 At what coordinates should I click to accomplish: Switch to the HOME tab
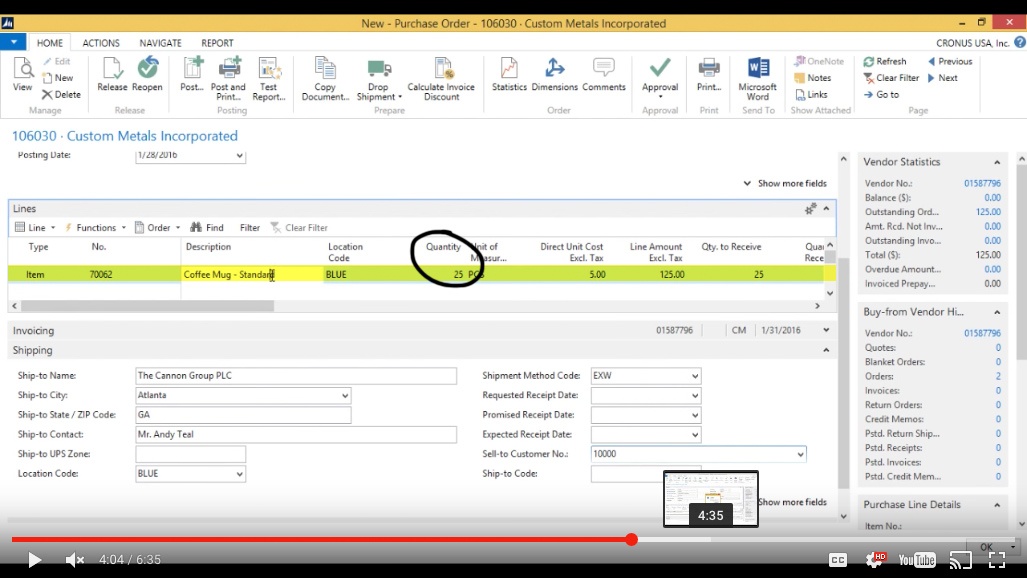tap(50, 43)
